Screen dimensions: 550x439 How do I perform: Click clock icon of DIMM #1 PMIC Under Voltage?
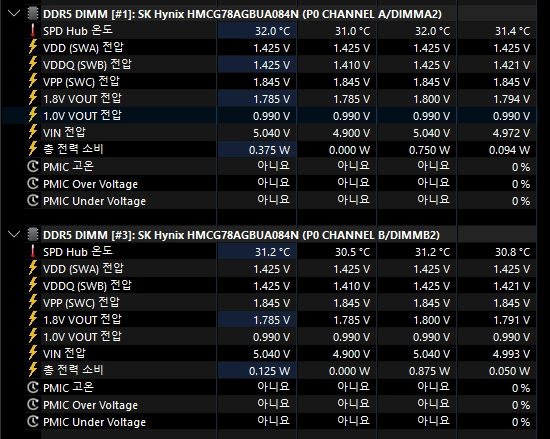click(x=33, y=201)
